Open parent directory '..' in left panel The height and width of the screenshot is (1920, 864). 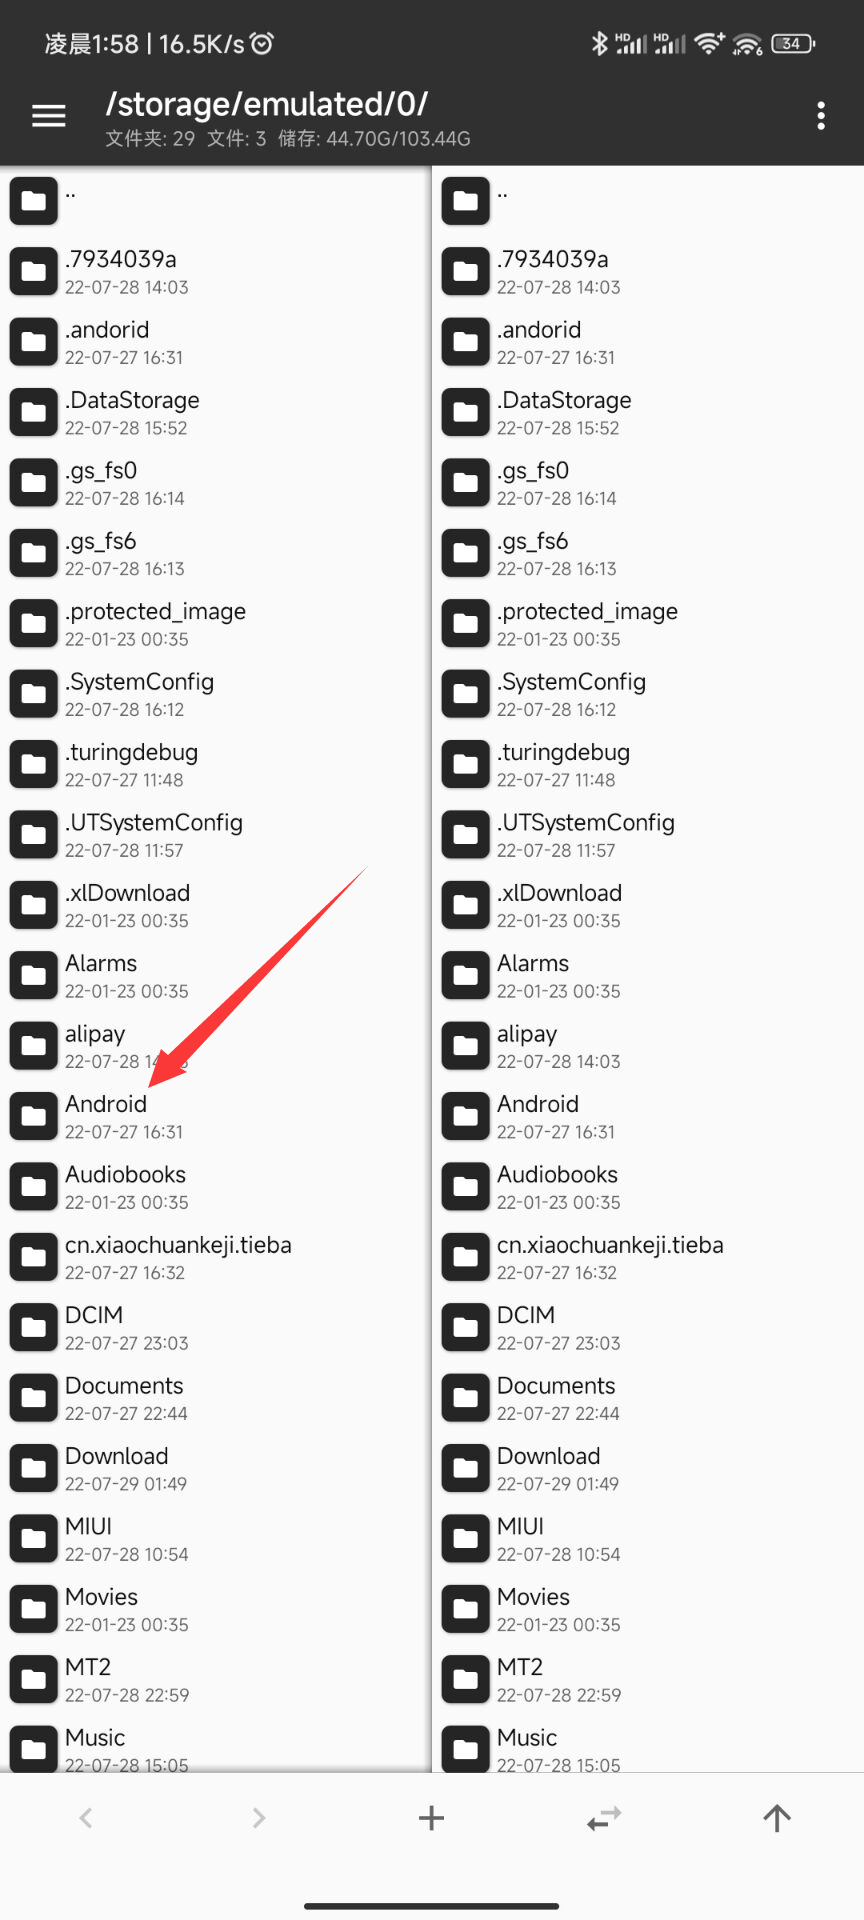[x=215, y=201]
